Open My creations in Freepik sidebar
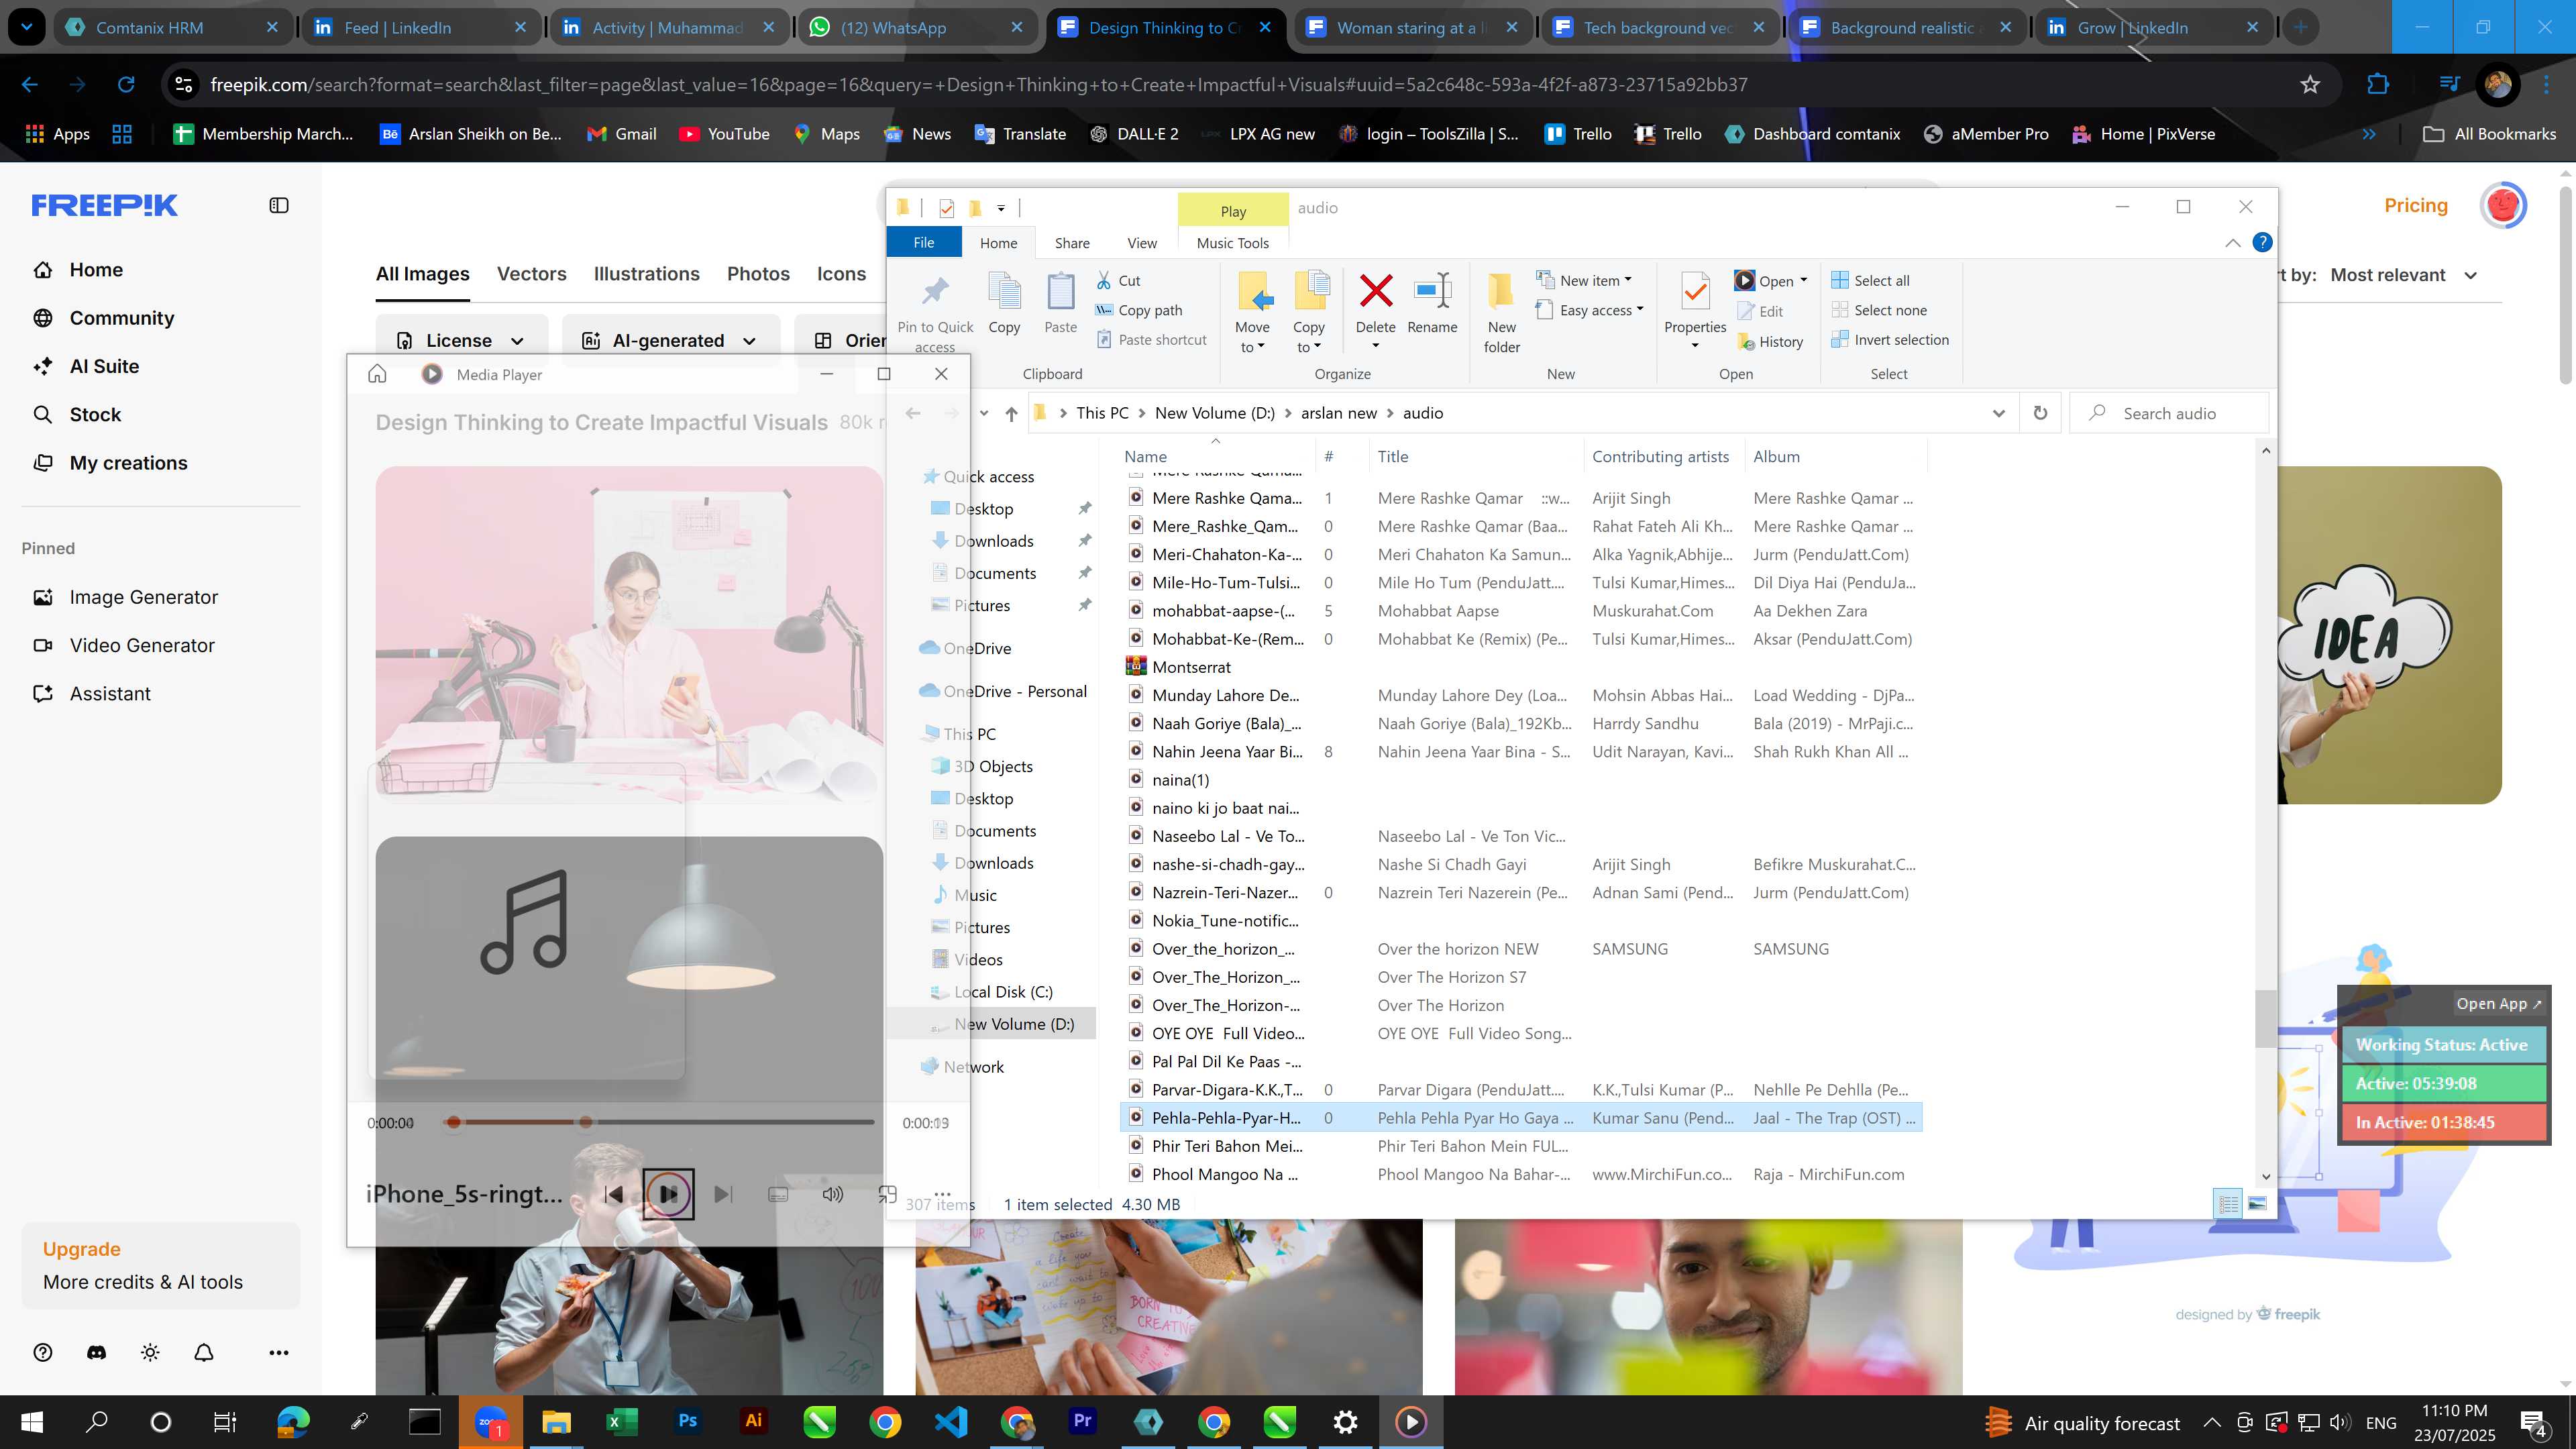 [x=128, y=463]
